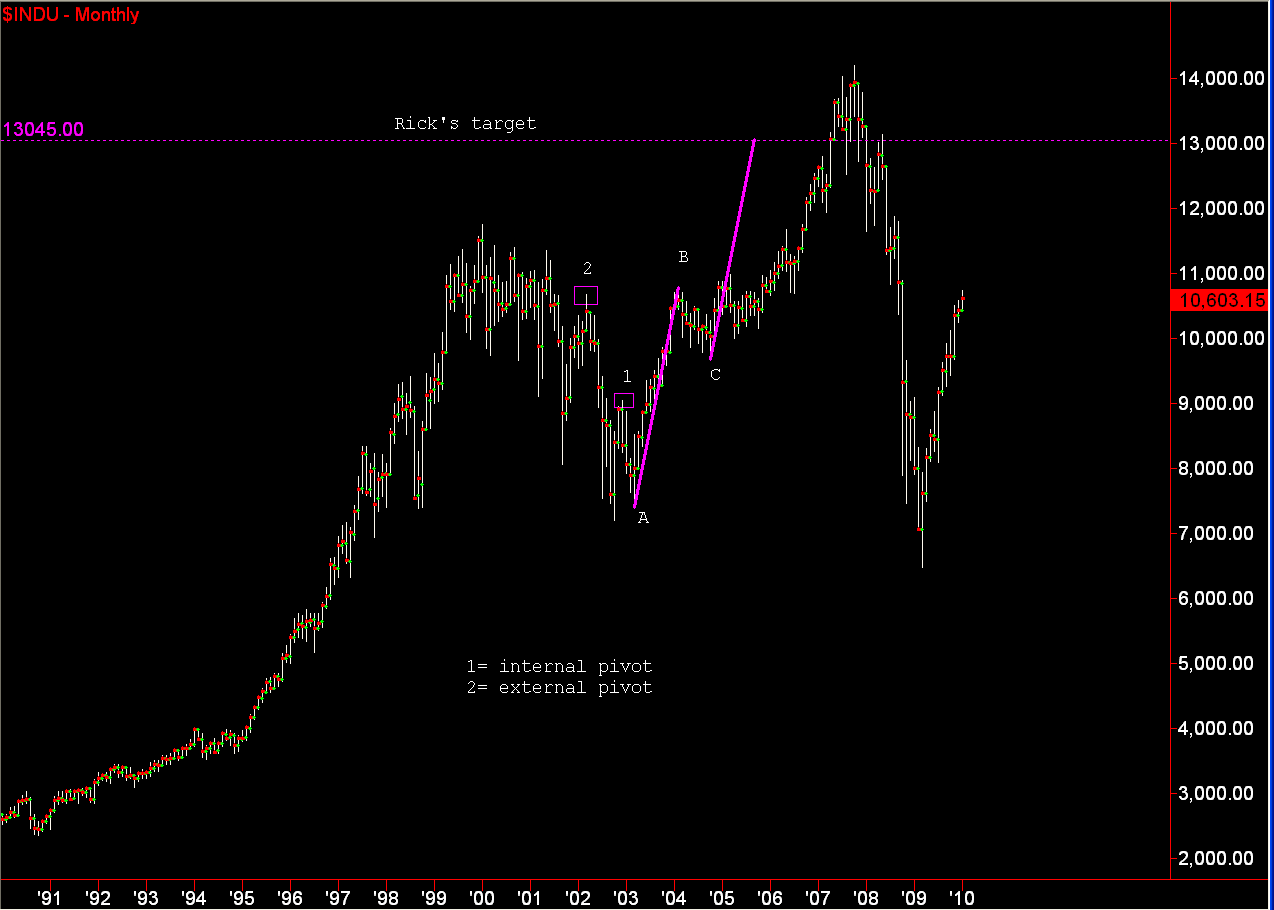This screenshot has height=910, width=1274.
Task: Click the '97 year label on time axis
Action: [x=338, y=896]
